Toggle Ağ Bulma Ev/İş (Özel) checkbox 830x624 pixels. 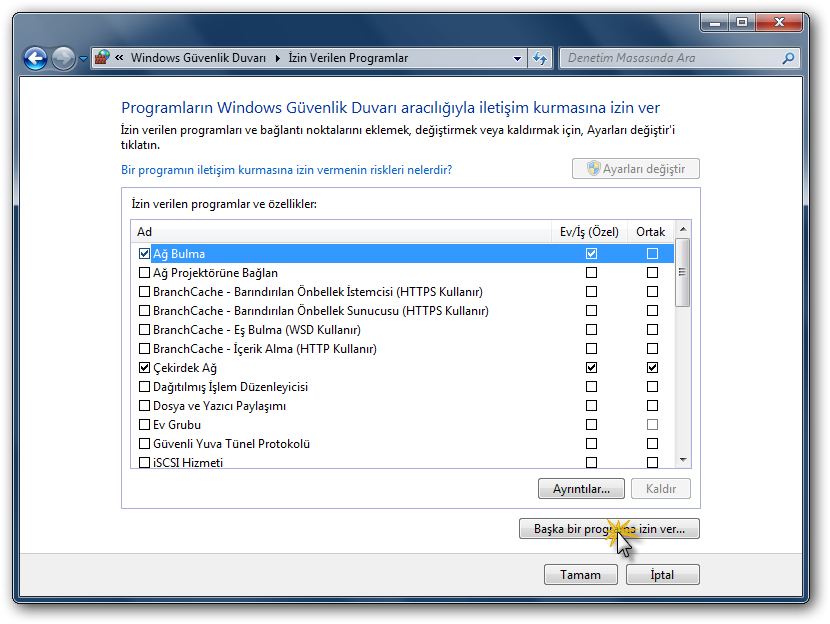[591, 254]
